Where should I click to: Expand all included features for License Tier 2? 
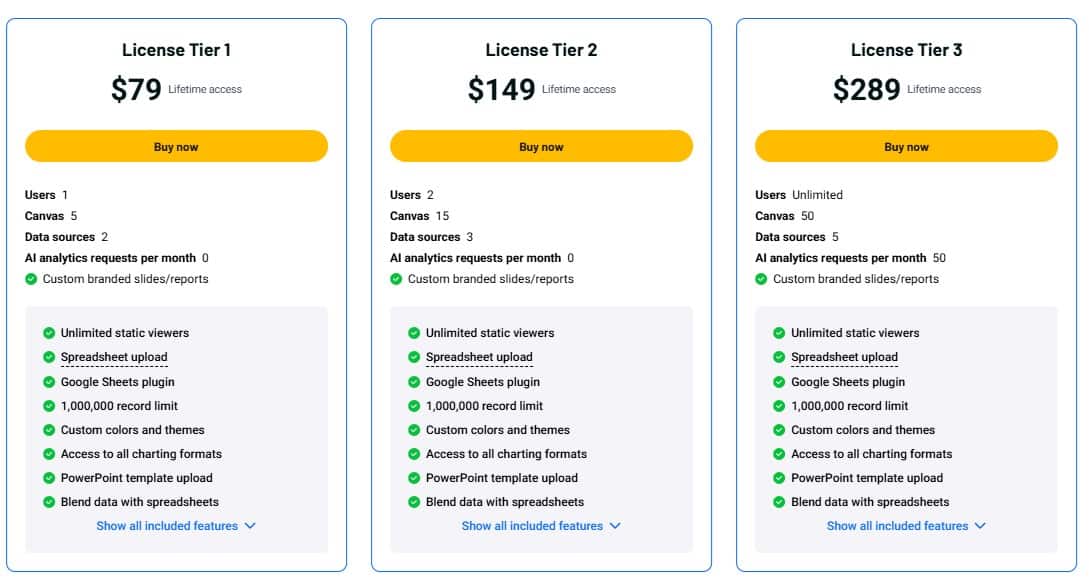click(533, 525)
